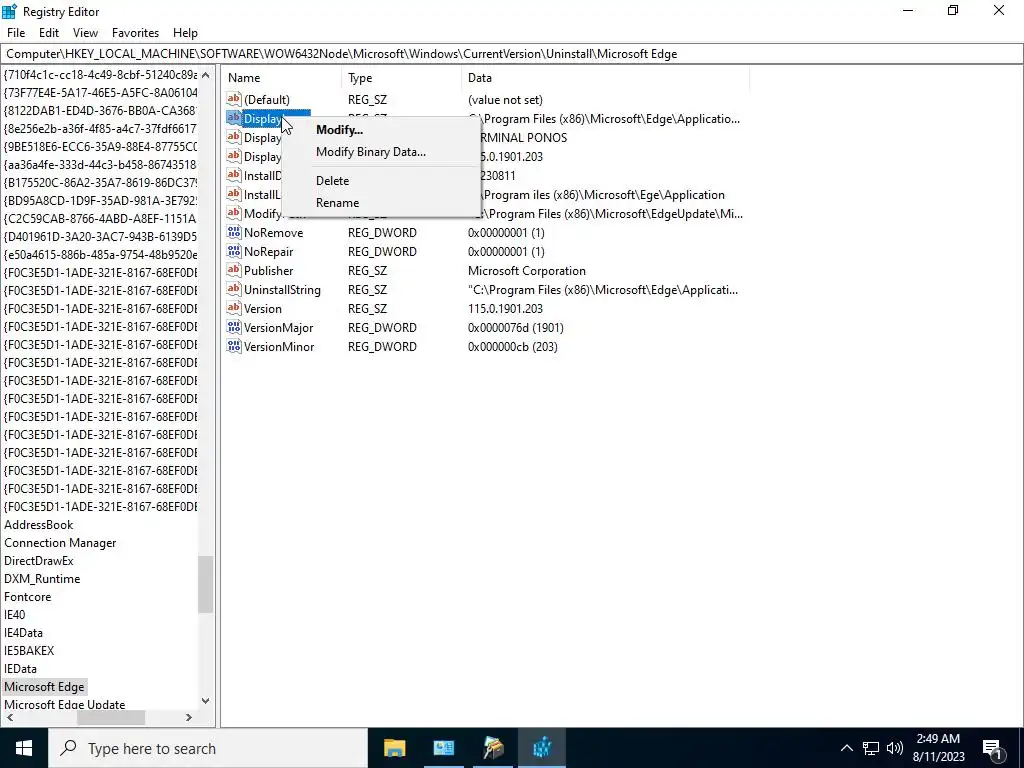Click the registry path address bar
Viewport: 1024px width, 768px height.
[511, 54]
